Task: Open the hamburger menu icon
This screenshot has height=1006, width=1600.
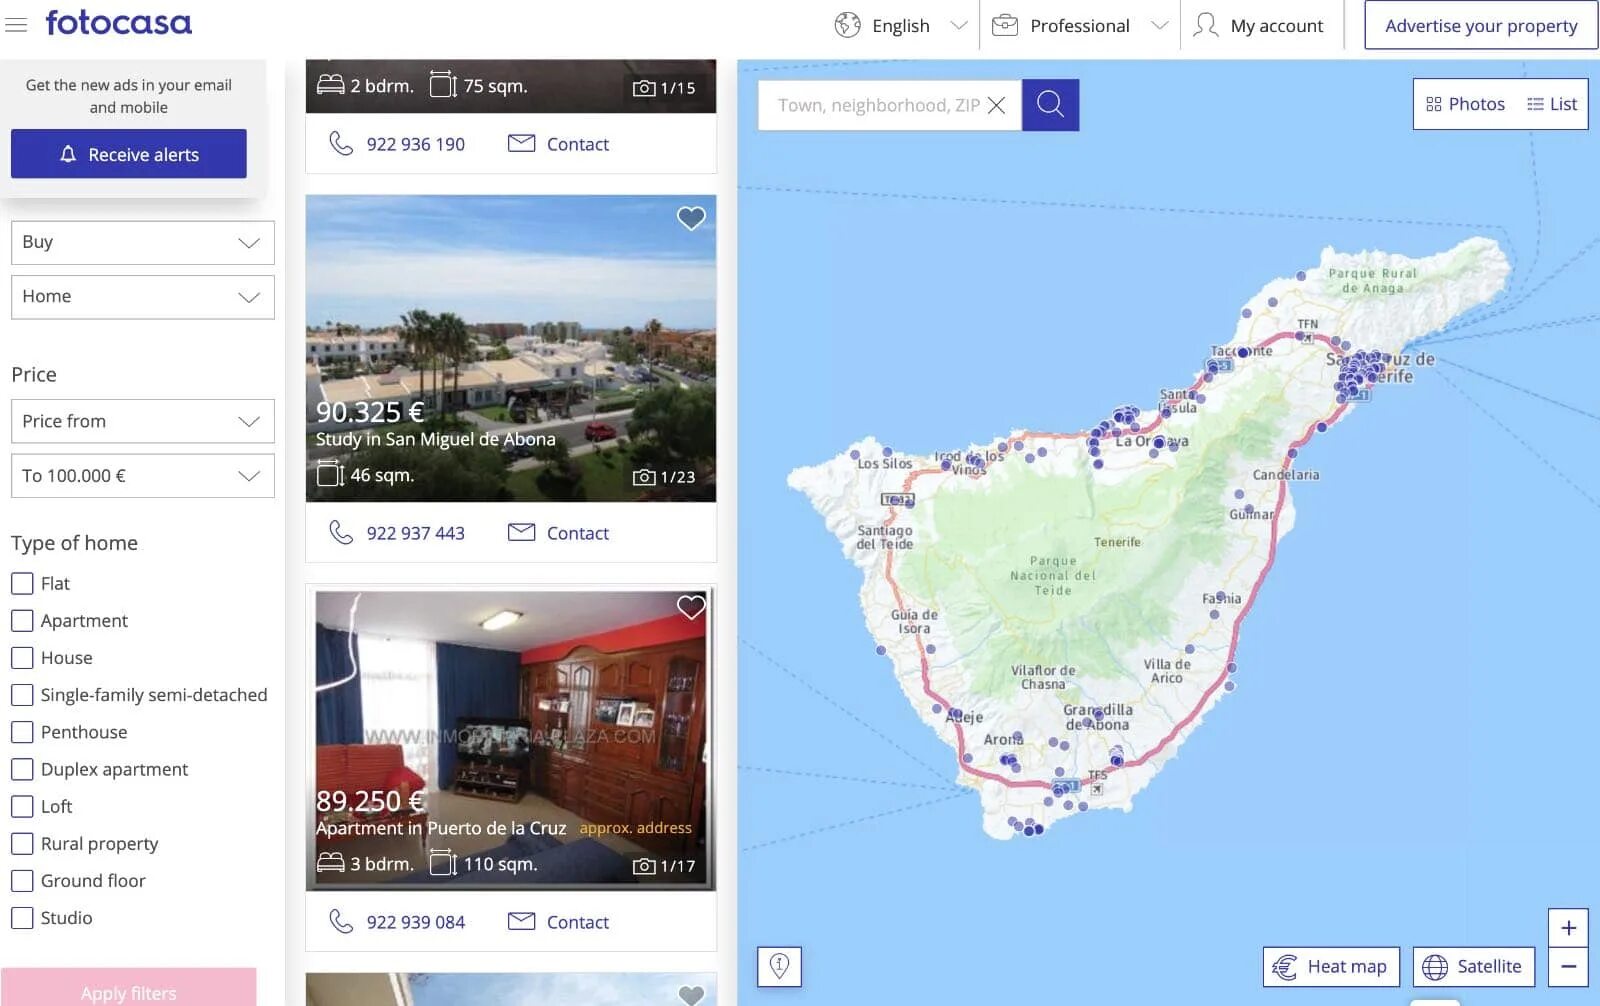Action: pyautogui.click(x=16, y=24)
